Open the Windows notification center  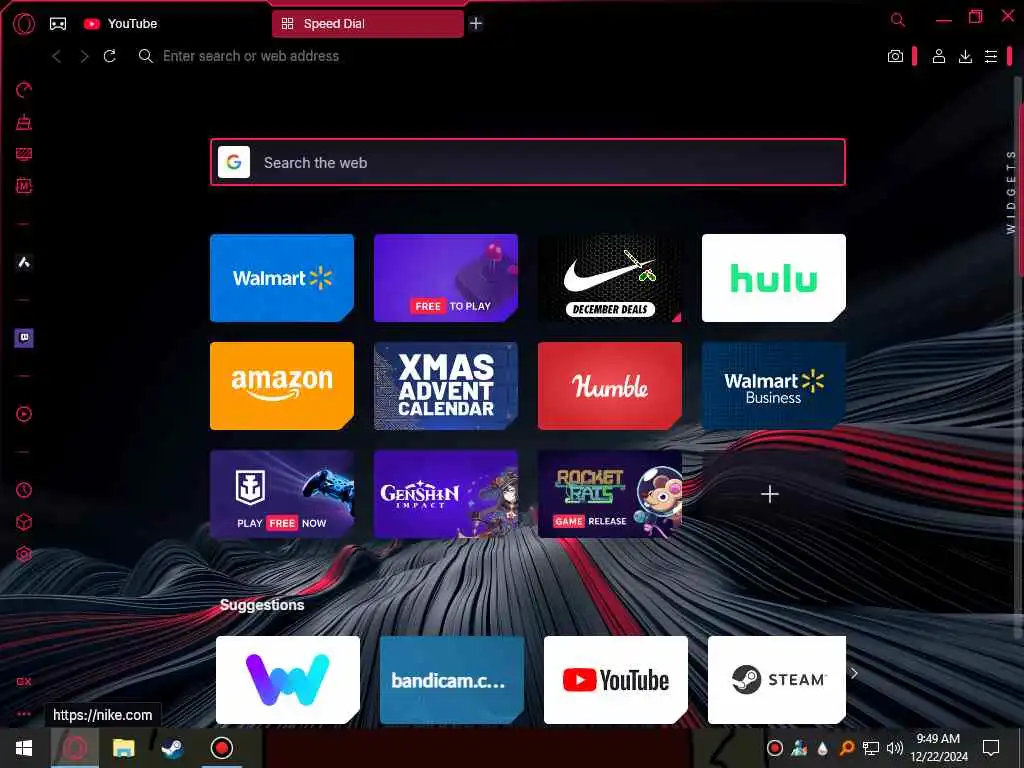coord(991,748)
